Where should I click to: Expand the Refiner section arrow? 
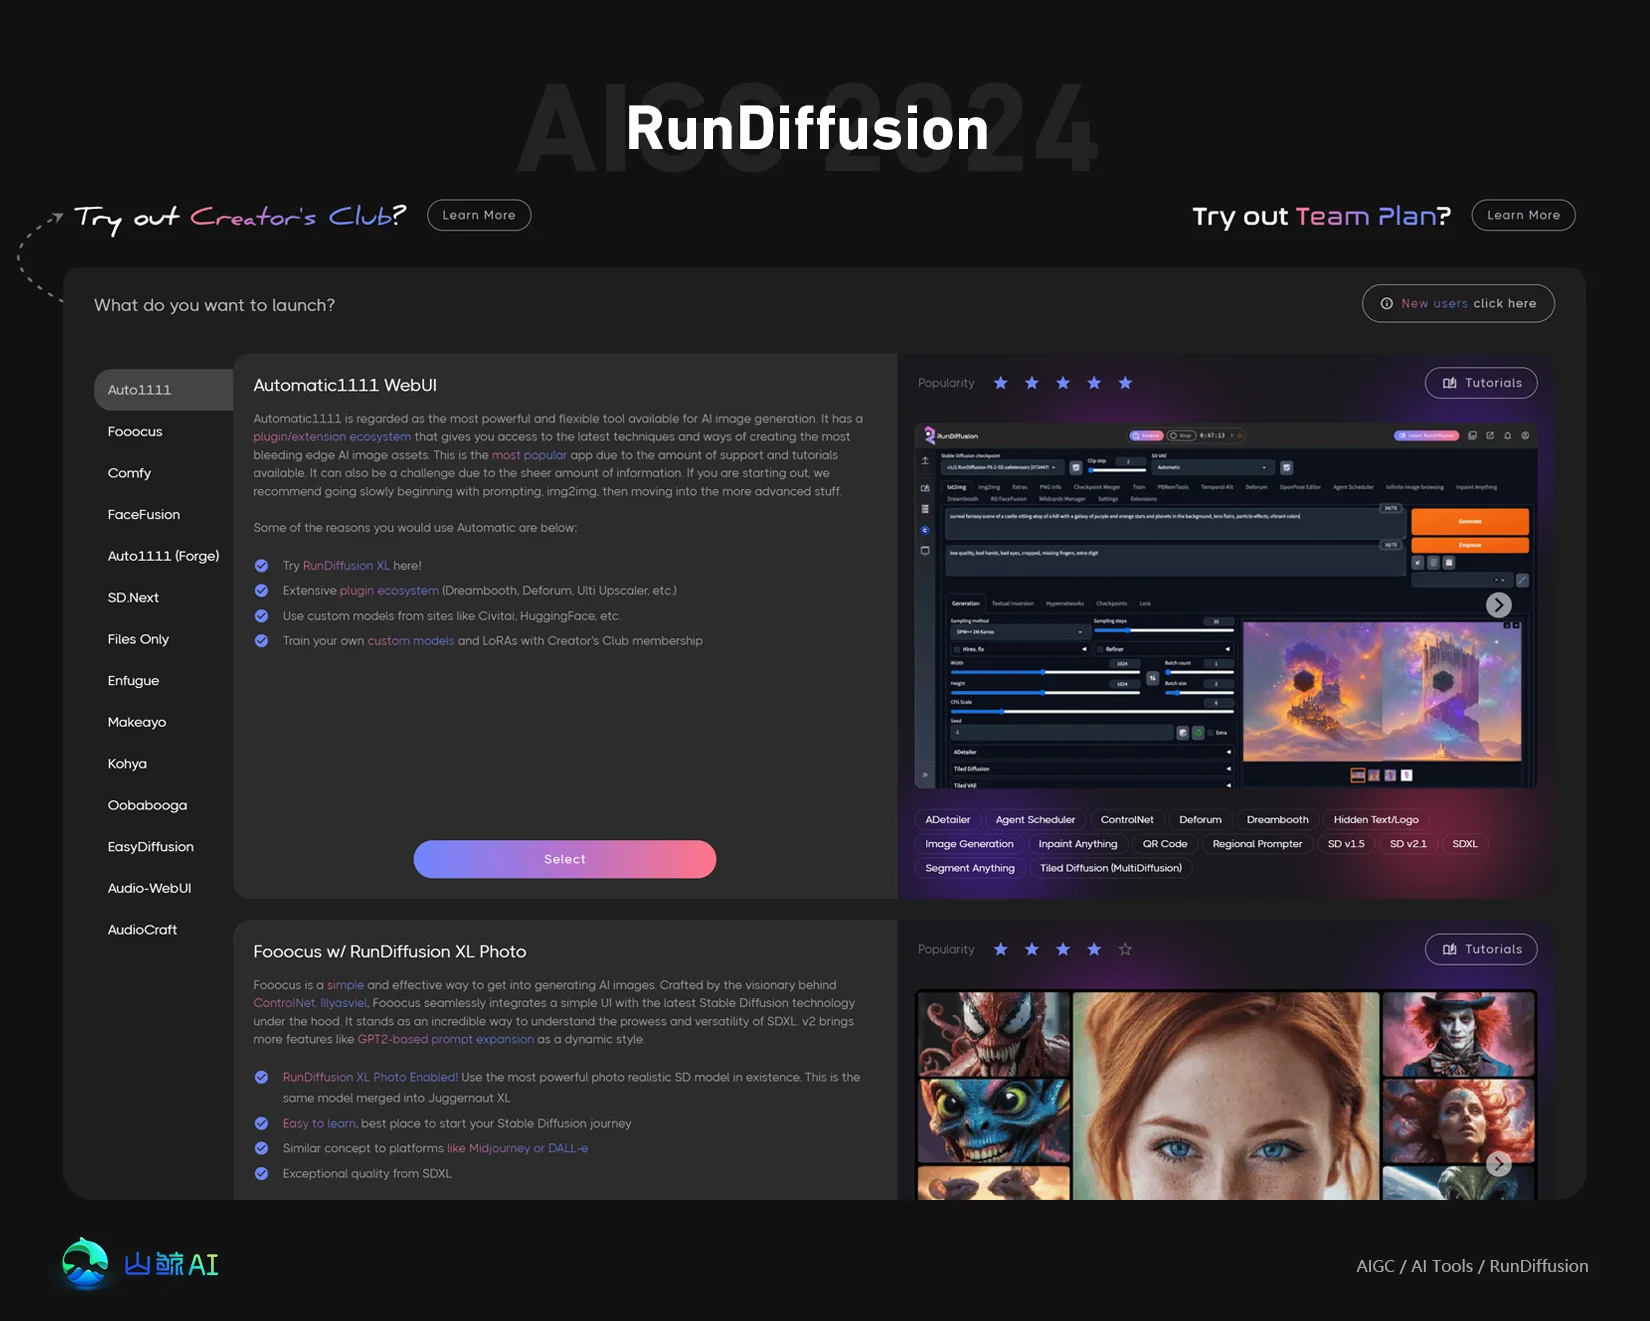[1228, 649]
